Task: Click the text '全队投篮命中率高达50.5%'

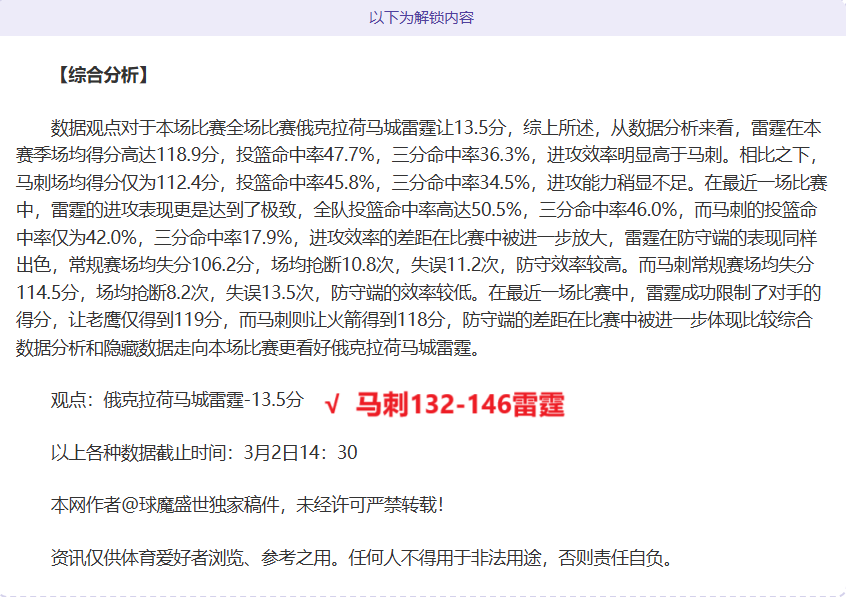Action: pyautogui.click(x=417, y=210)
